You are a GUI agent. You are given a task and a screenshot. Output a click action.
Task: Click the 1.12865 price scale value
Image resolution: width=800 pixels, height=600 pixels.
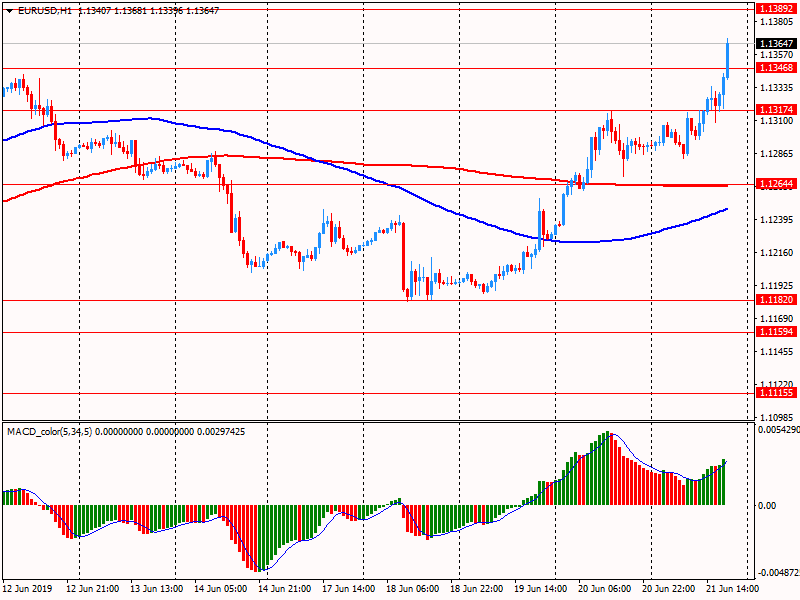(777, 154)
